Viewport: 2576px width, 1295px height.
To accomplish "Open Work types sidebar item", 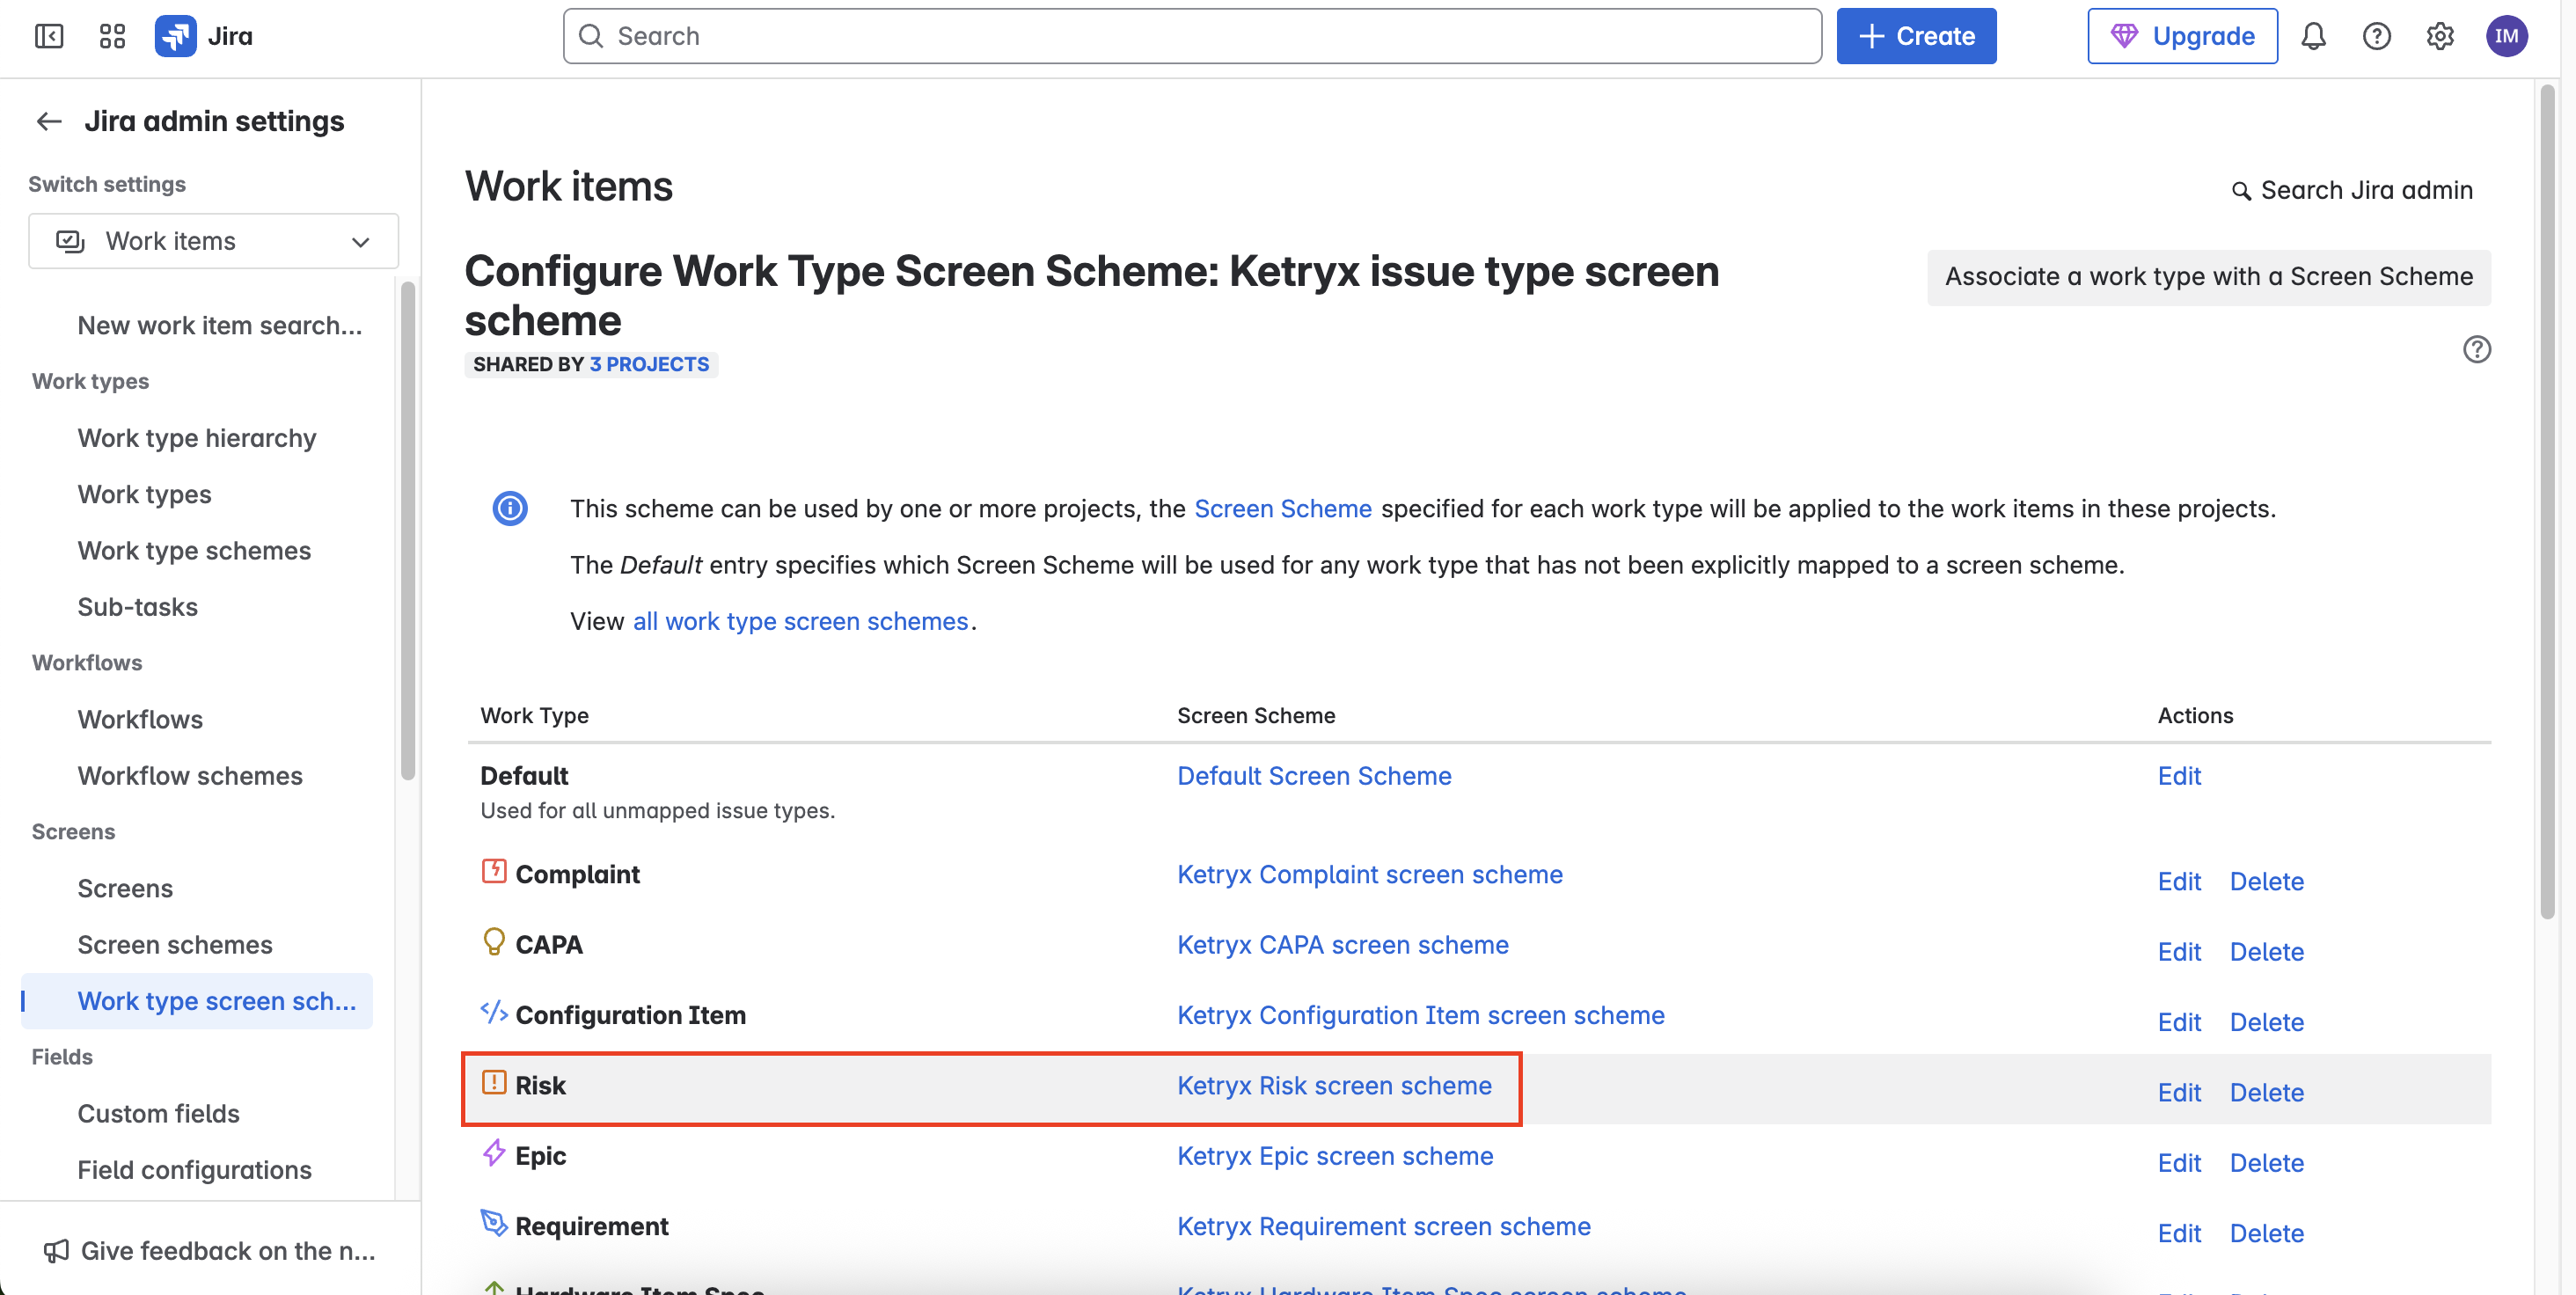I will coord(144,494).
